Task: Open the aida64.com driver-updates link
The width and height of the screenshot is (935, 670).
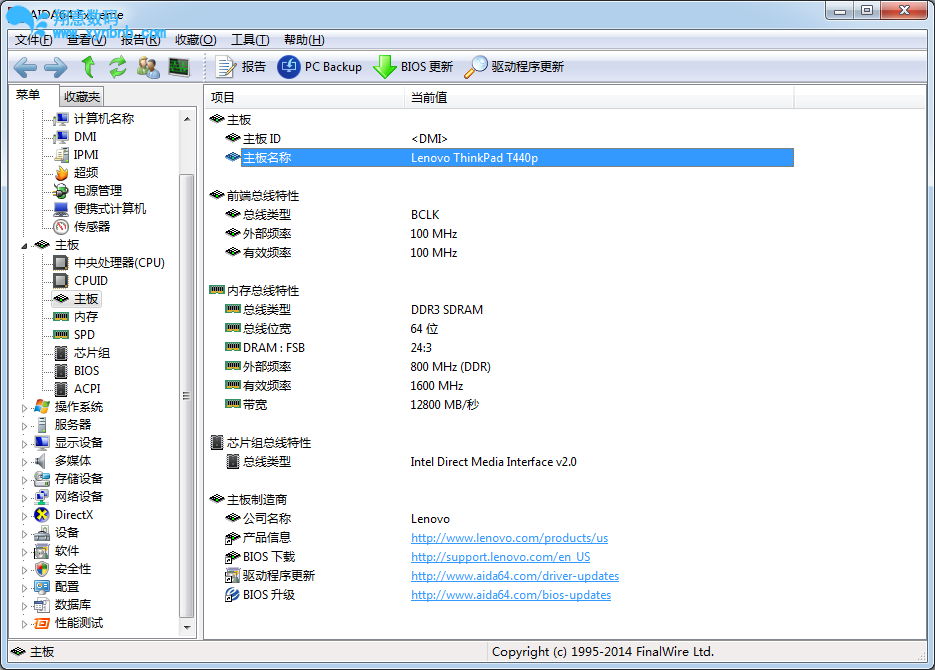Action: click(515, 576)
